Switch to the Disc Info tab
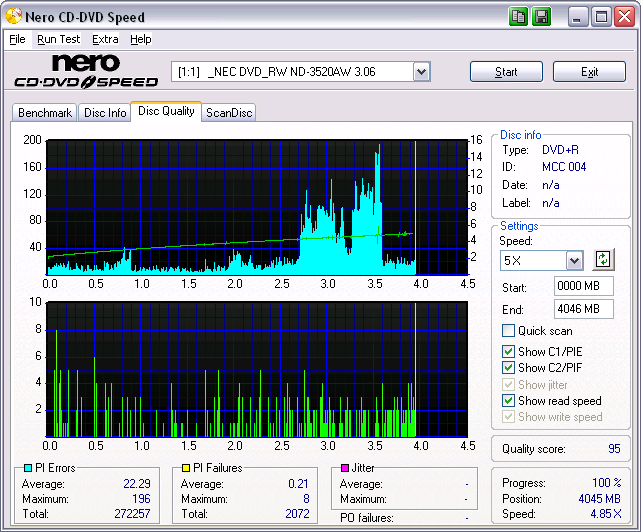 [x=105, y=112]
